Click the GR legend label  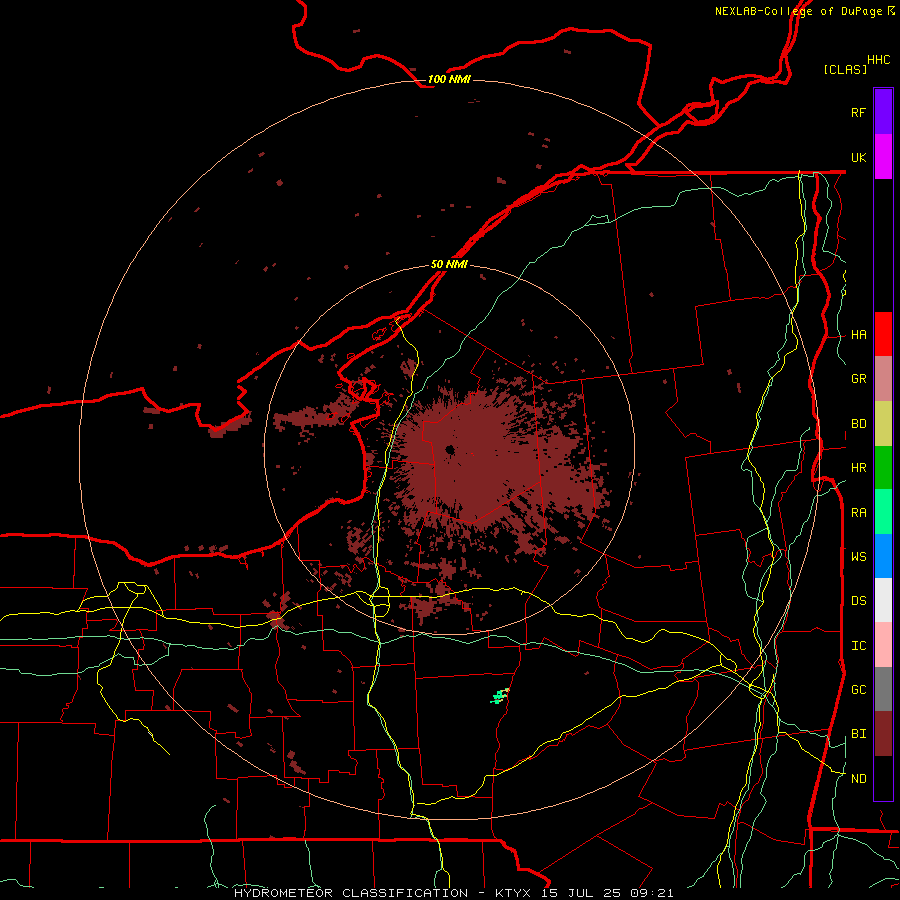point(858,379)
